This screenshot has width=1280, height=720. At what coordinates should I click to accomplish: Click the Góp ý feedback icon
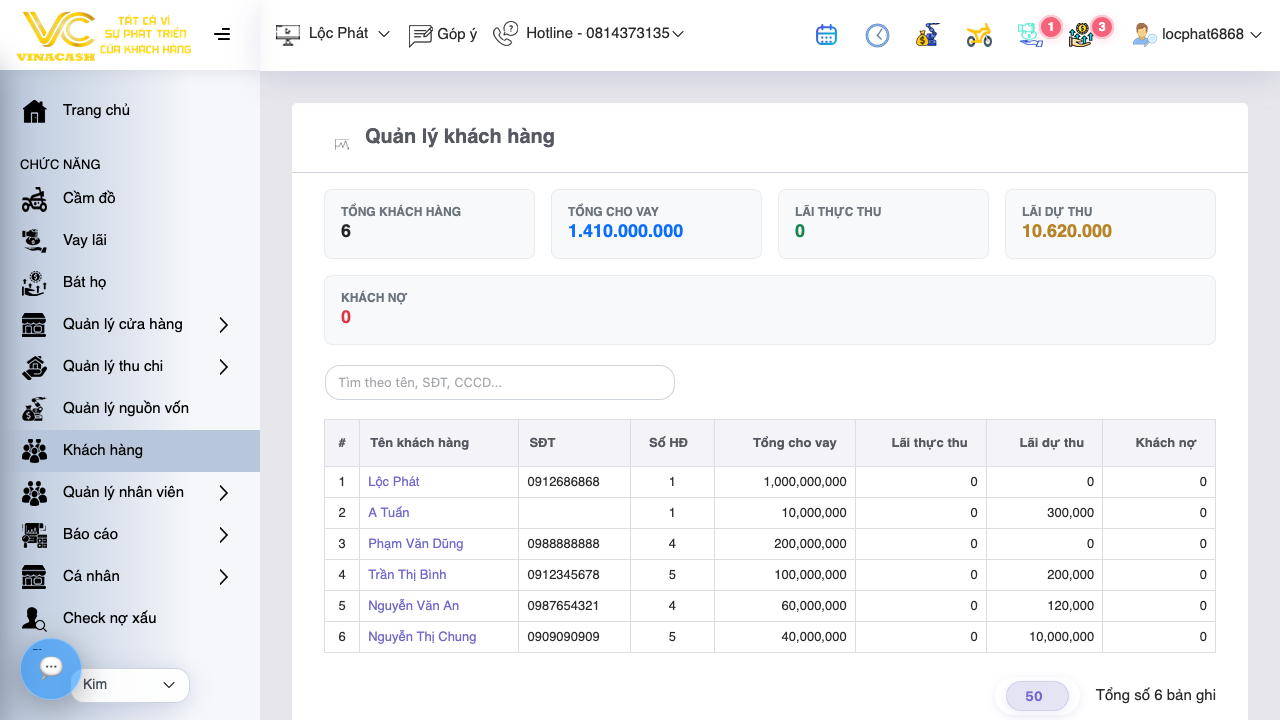420,35
